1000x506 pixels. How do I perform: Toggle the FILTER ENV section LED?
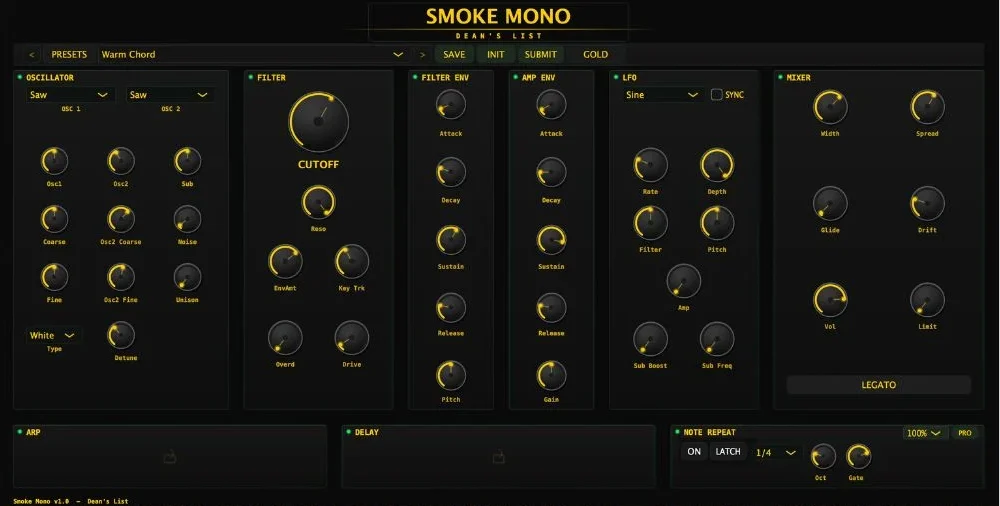pos(415,77)
